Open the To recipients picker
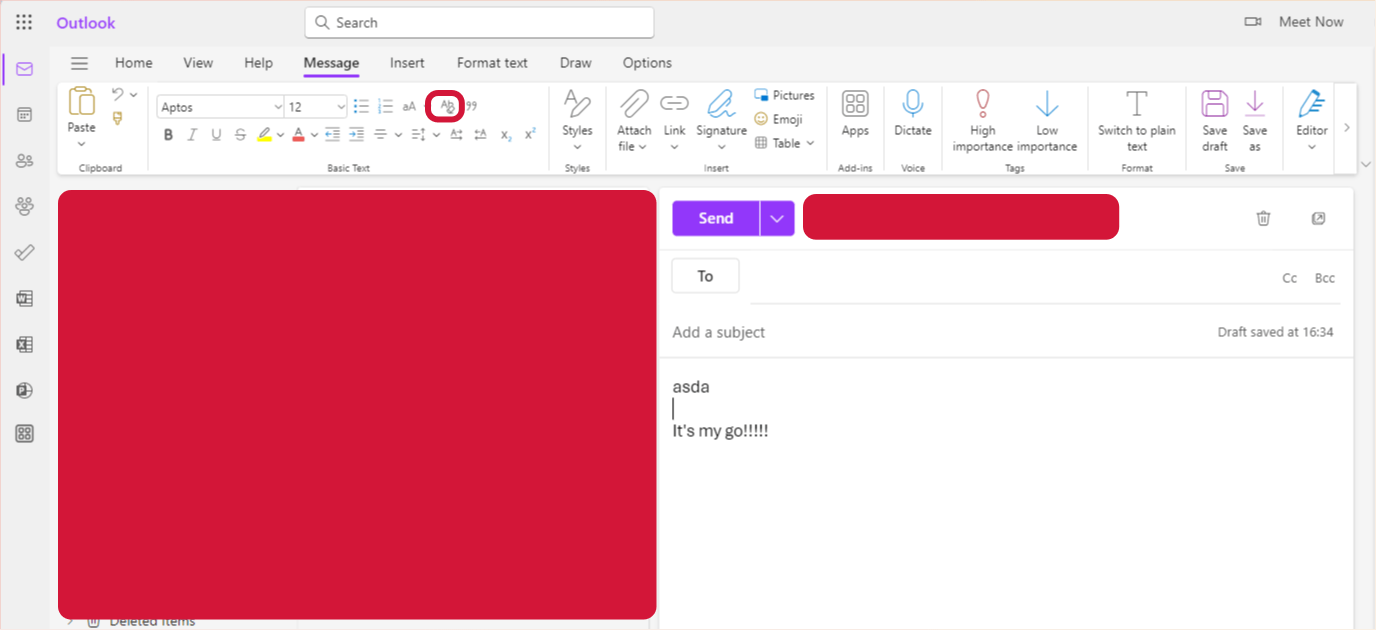This screenshot has width=1376, height=630. (705, 276)
